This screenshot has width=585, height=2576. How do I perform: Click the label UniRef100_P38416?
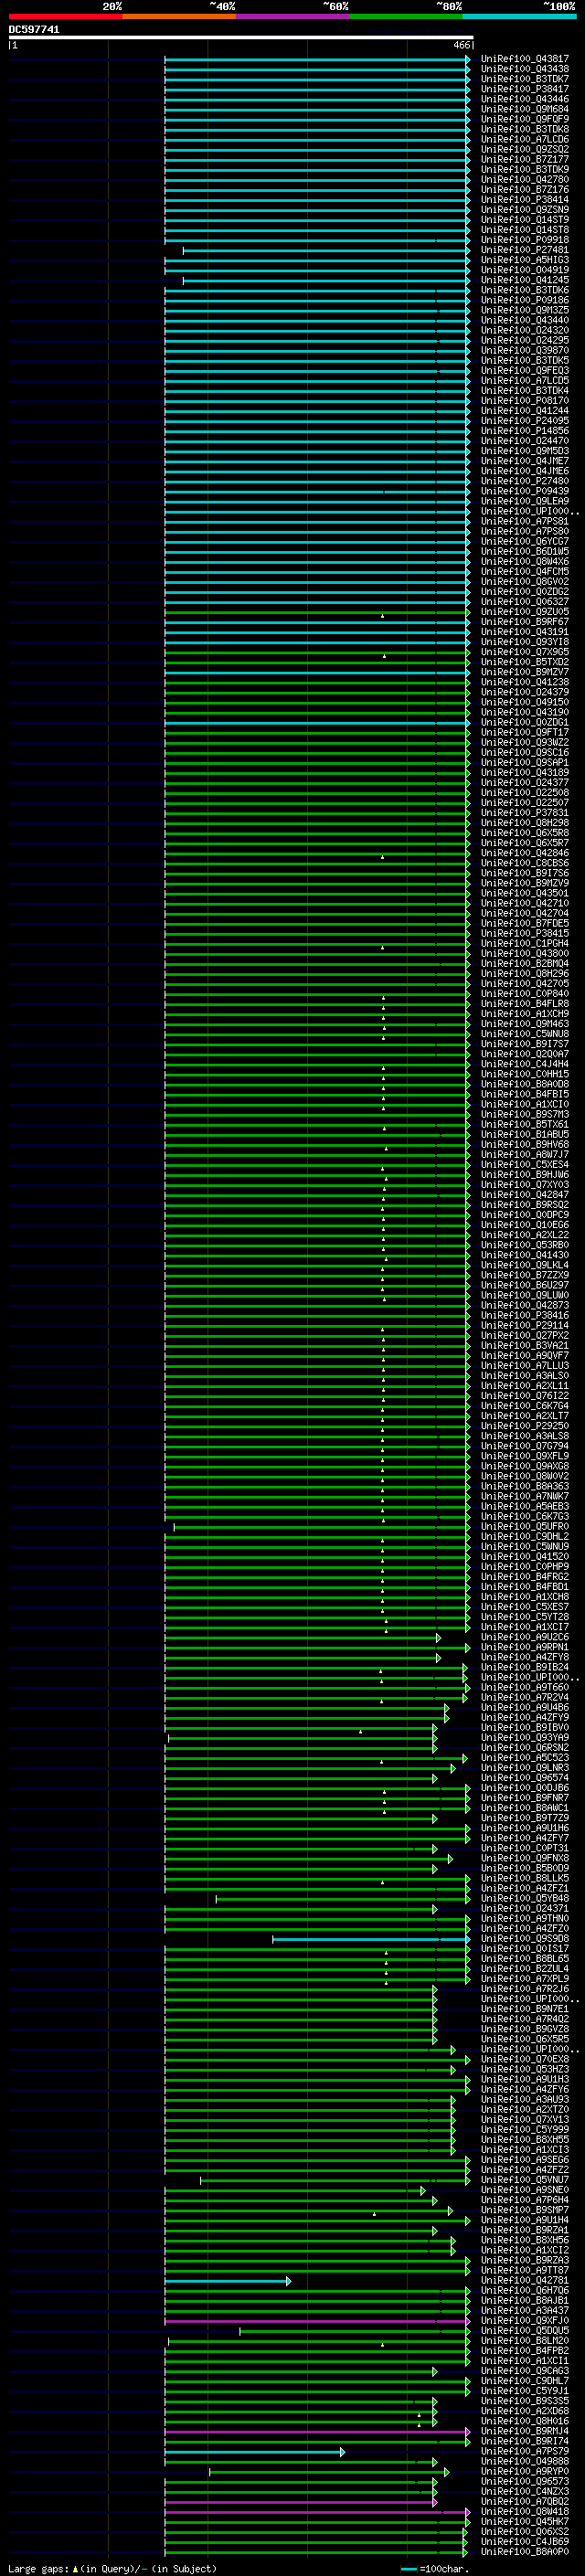point(525,1316)
